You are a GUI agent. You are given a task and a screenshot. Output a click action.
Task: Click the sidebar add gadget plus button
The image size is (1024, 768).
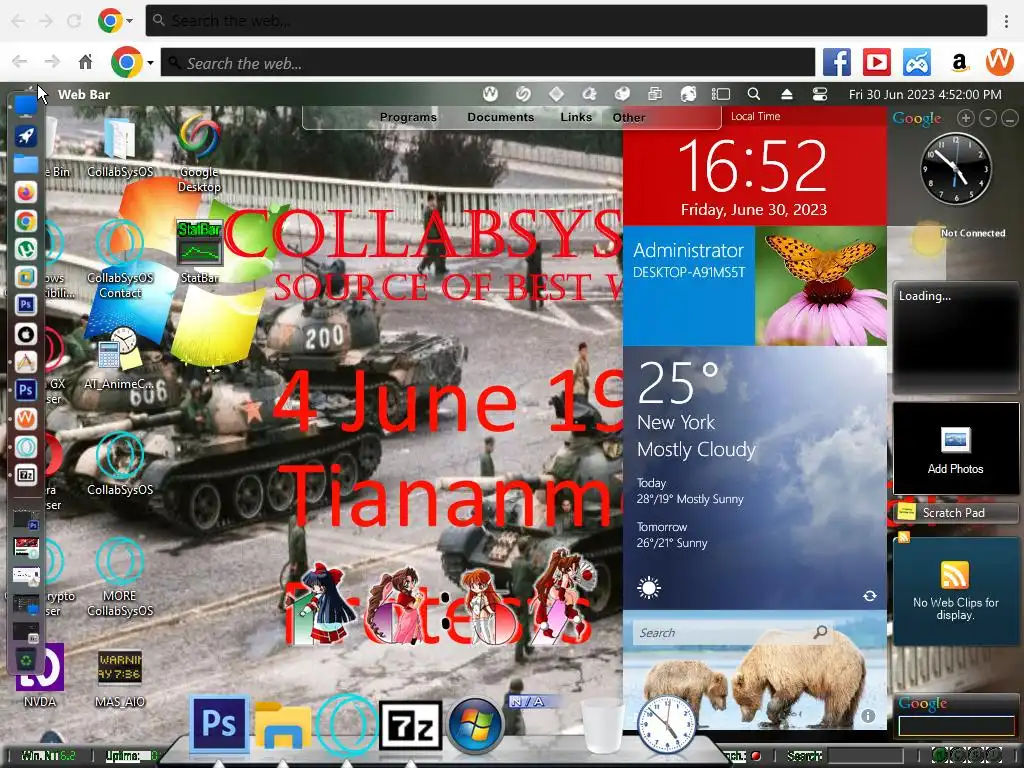[966, 118]
